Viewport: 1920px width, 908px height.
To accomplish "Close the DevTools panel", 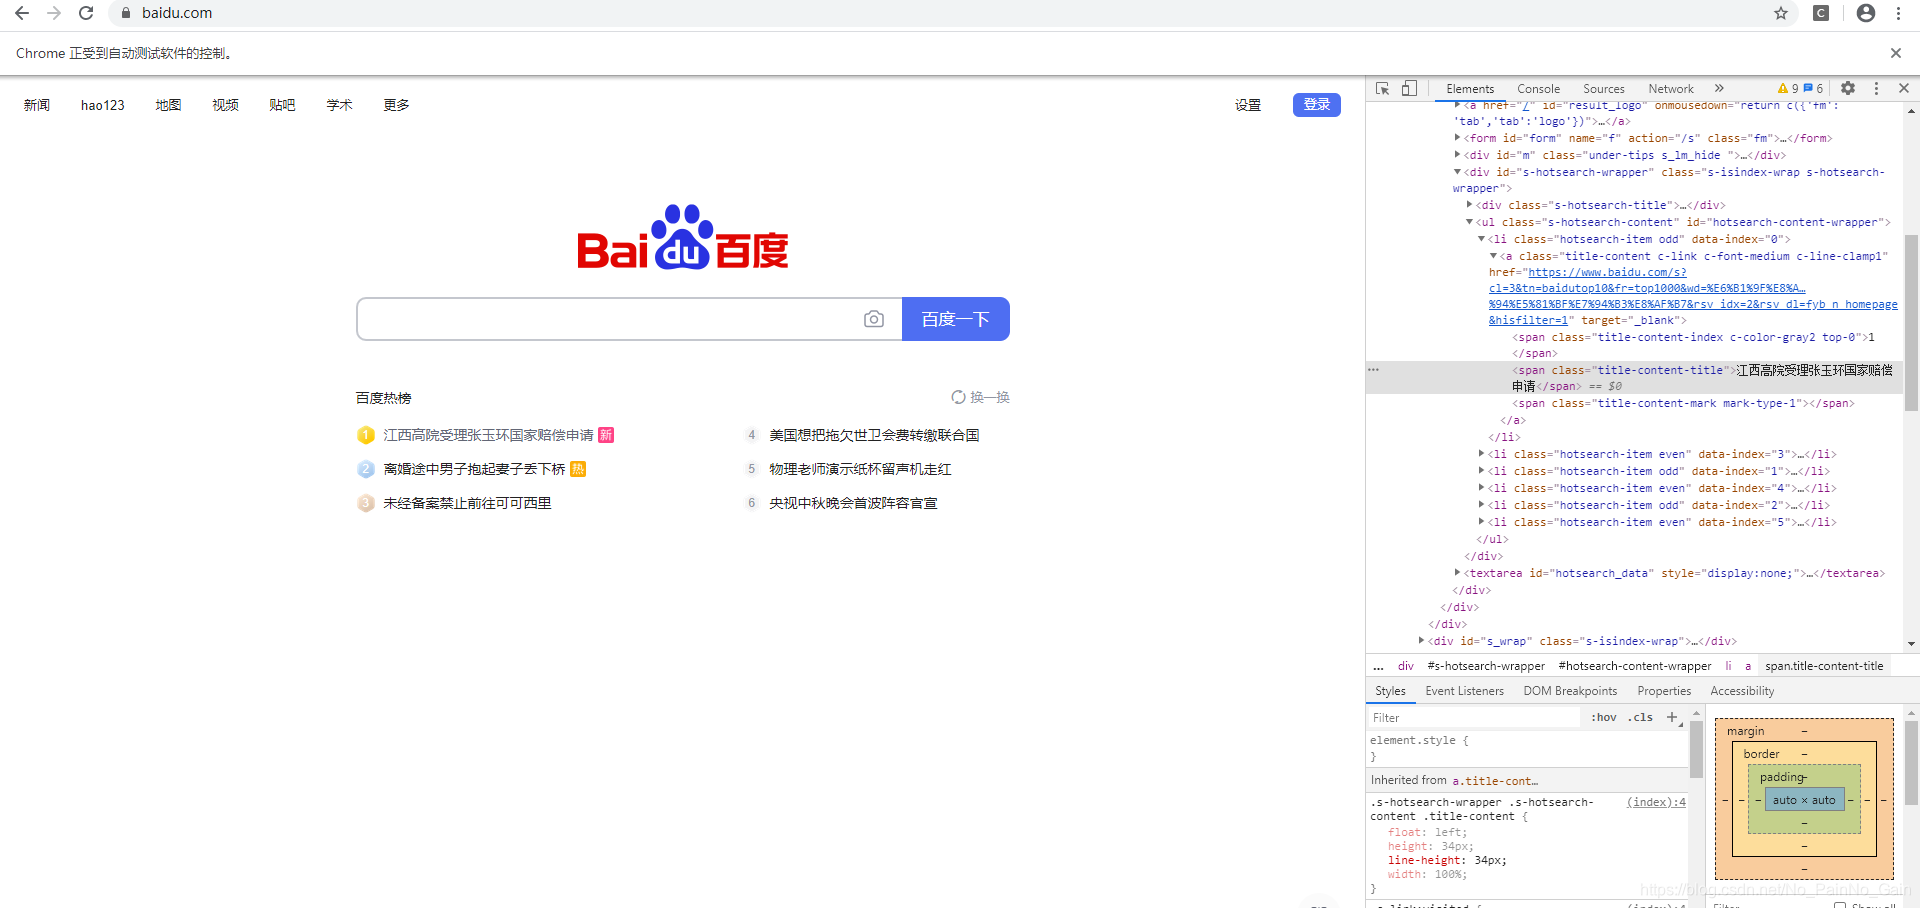I will (1904, 88).
